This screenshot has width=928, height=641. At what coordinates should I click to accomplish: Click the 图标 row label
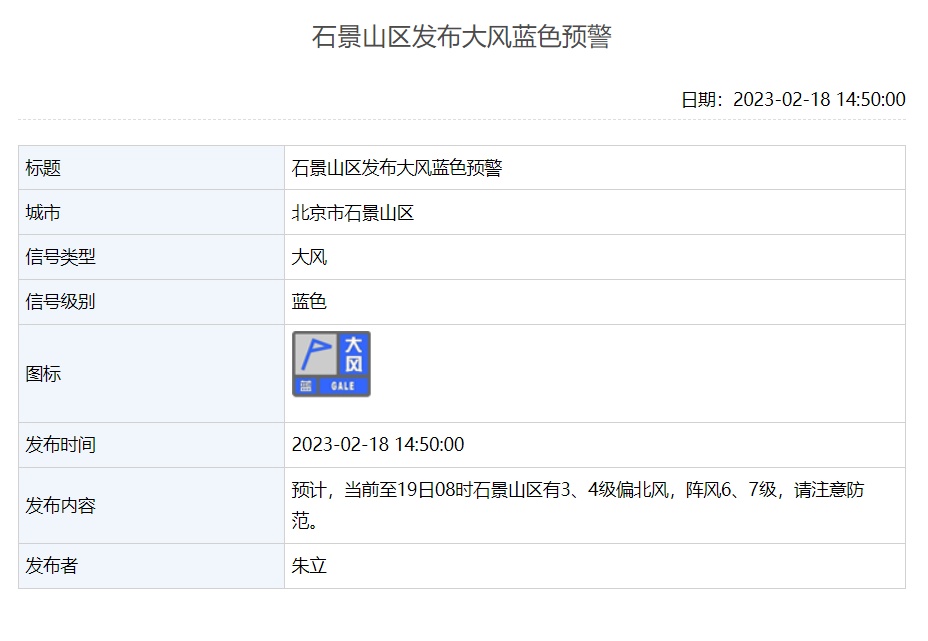[43, 374]
